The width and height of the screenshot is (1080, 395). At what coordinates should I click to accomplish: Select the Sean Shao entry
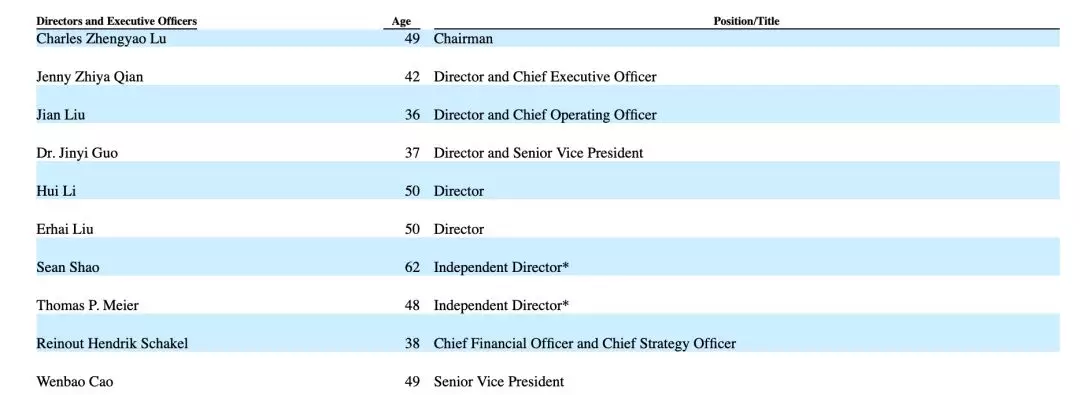68,267
